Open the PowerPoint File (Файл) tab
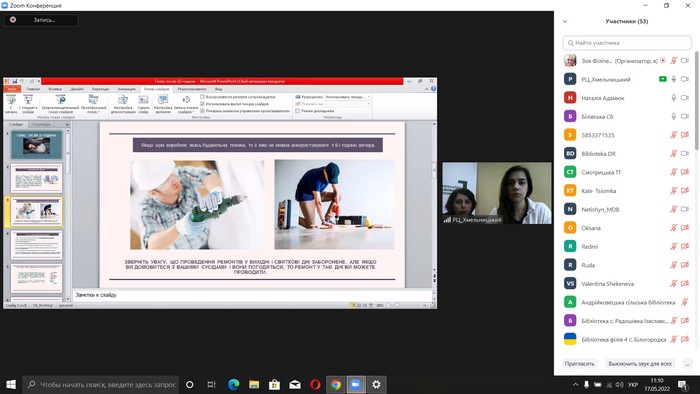The height and width of the screenshot is (394, 700). (12, 89)
